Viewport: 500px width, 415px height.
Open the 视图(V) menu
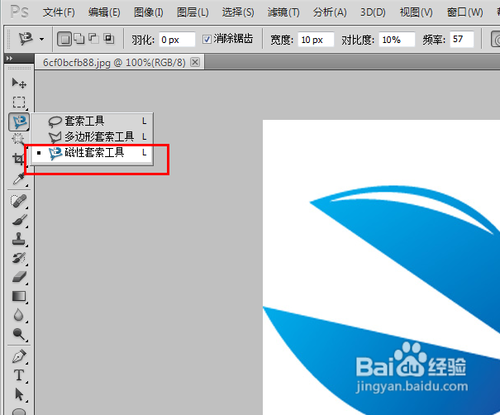click(416, 12)
